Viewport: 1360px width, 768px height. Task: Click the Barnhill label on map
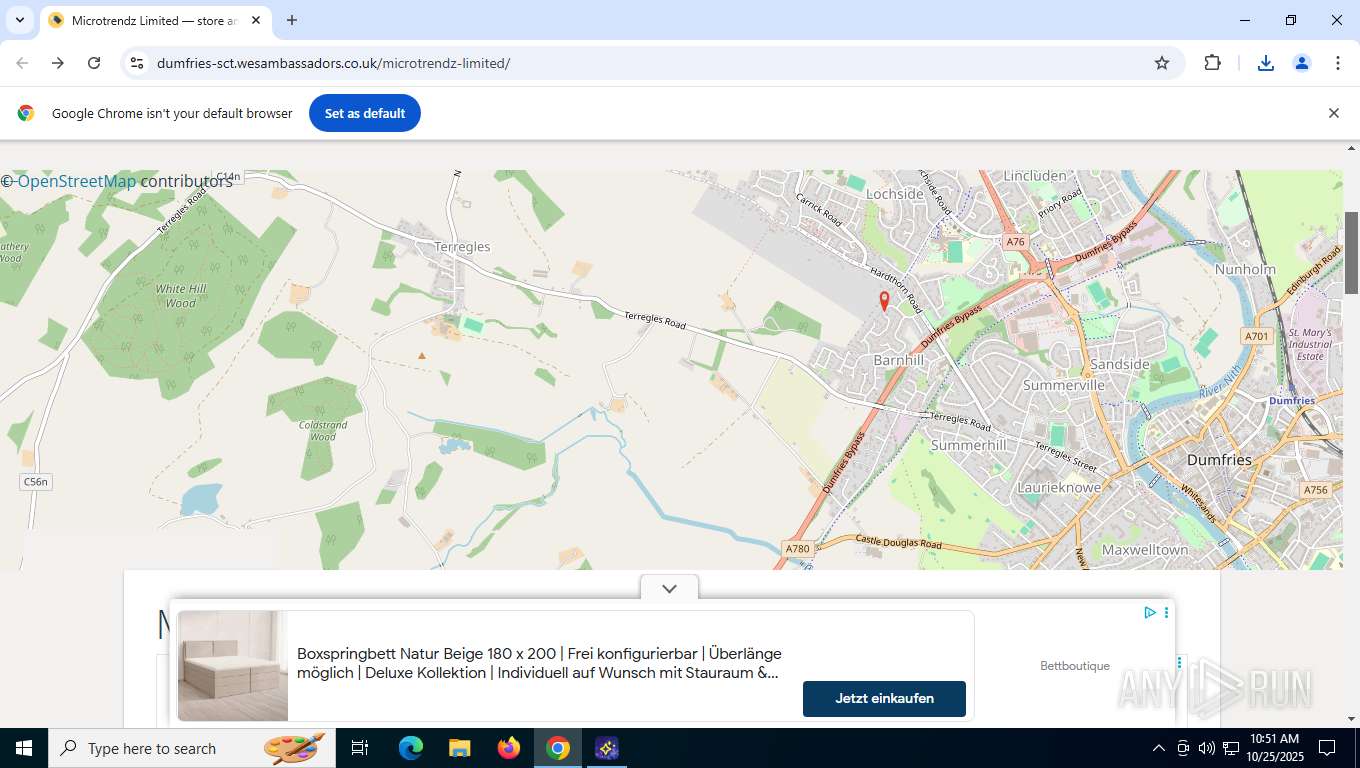pyautogui.click(x=899, y=360)
